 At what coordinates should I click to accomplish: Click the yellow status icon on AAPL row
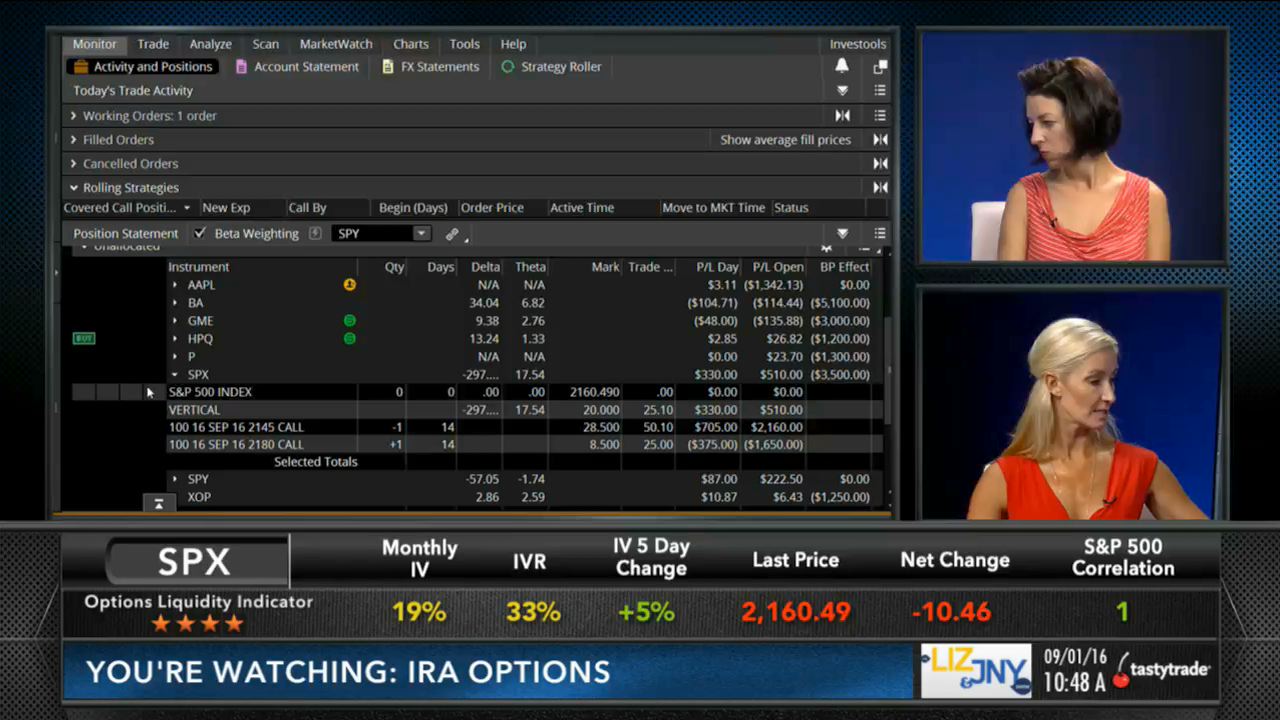click(350, 285)
